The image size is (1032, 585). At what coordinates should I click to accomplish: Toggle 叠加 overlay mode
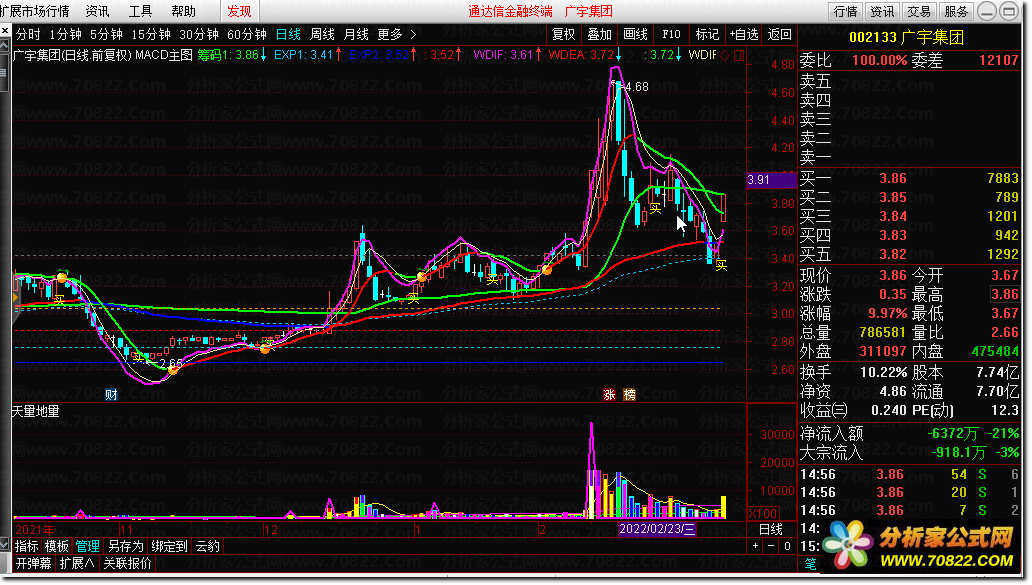pyautogui.click(x=600, y=34)
